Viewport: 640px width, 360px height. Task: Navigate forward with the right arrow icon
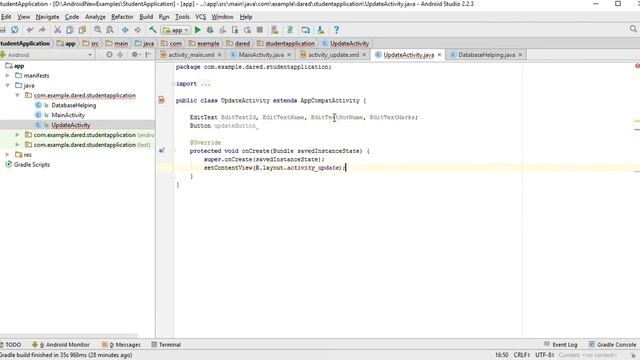pyautogui.click(x=138, y=30)
